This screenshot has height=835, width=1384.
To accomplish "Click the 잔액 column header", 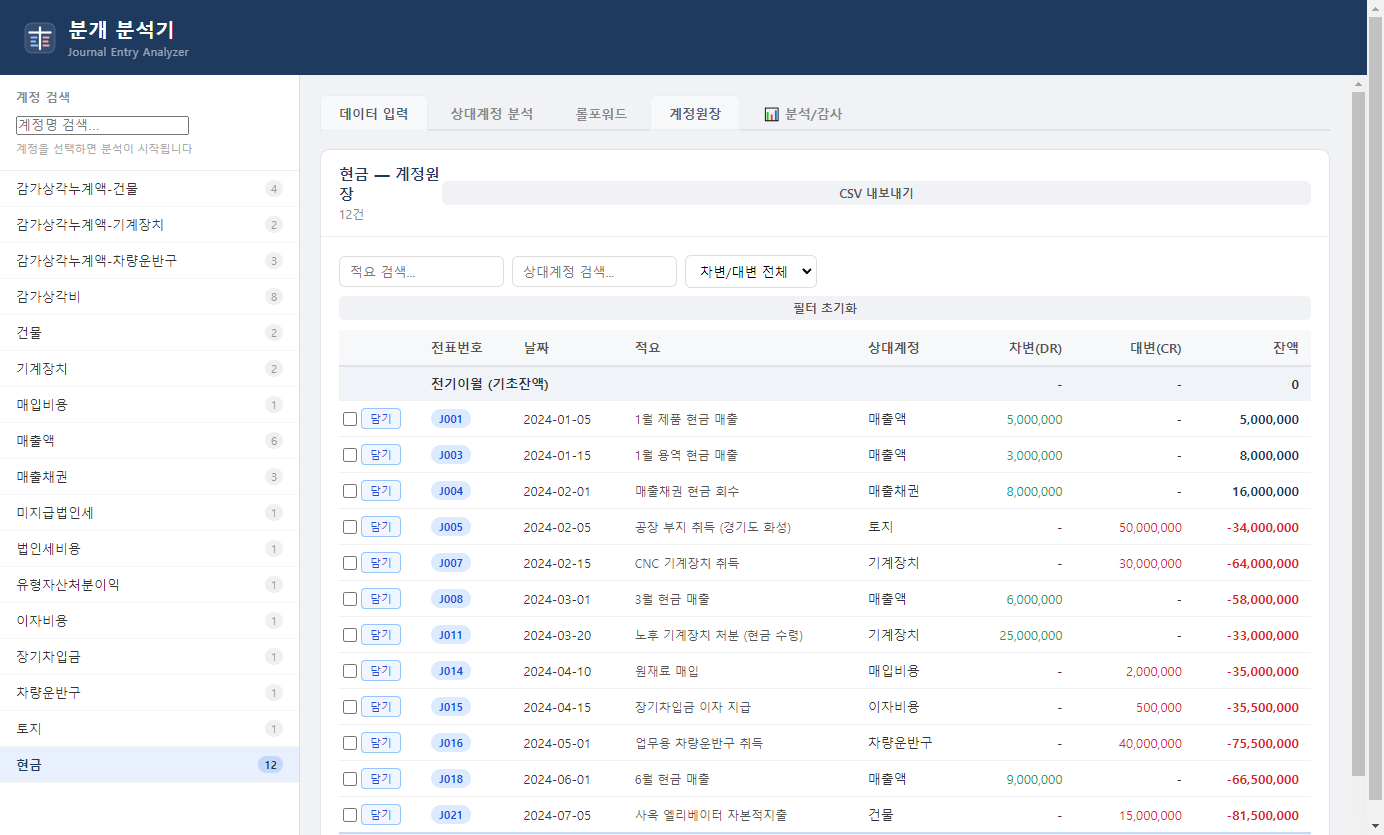I will (x=1286, y=348).
